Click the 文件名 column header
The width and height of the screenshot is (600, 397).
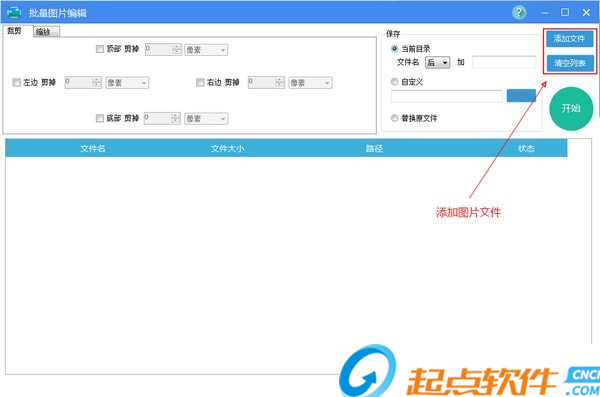pyautogui.click(x=93, y=149)
